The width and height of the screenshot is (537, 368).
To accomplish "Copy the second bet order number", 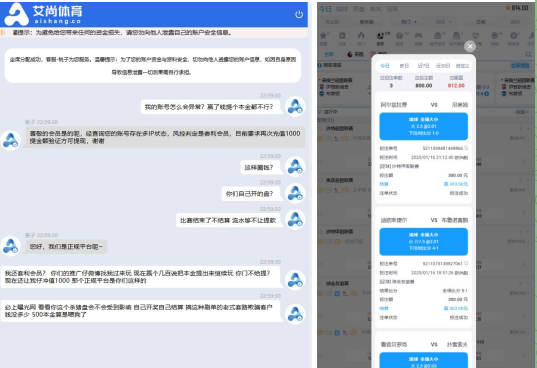I will (466, 264).
